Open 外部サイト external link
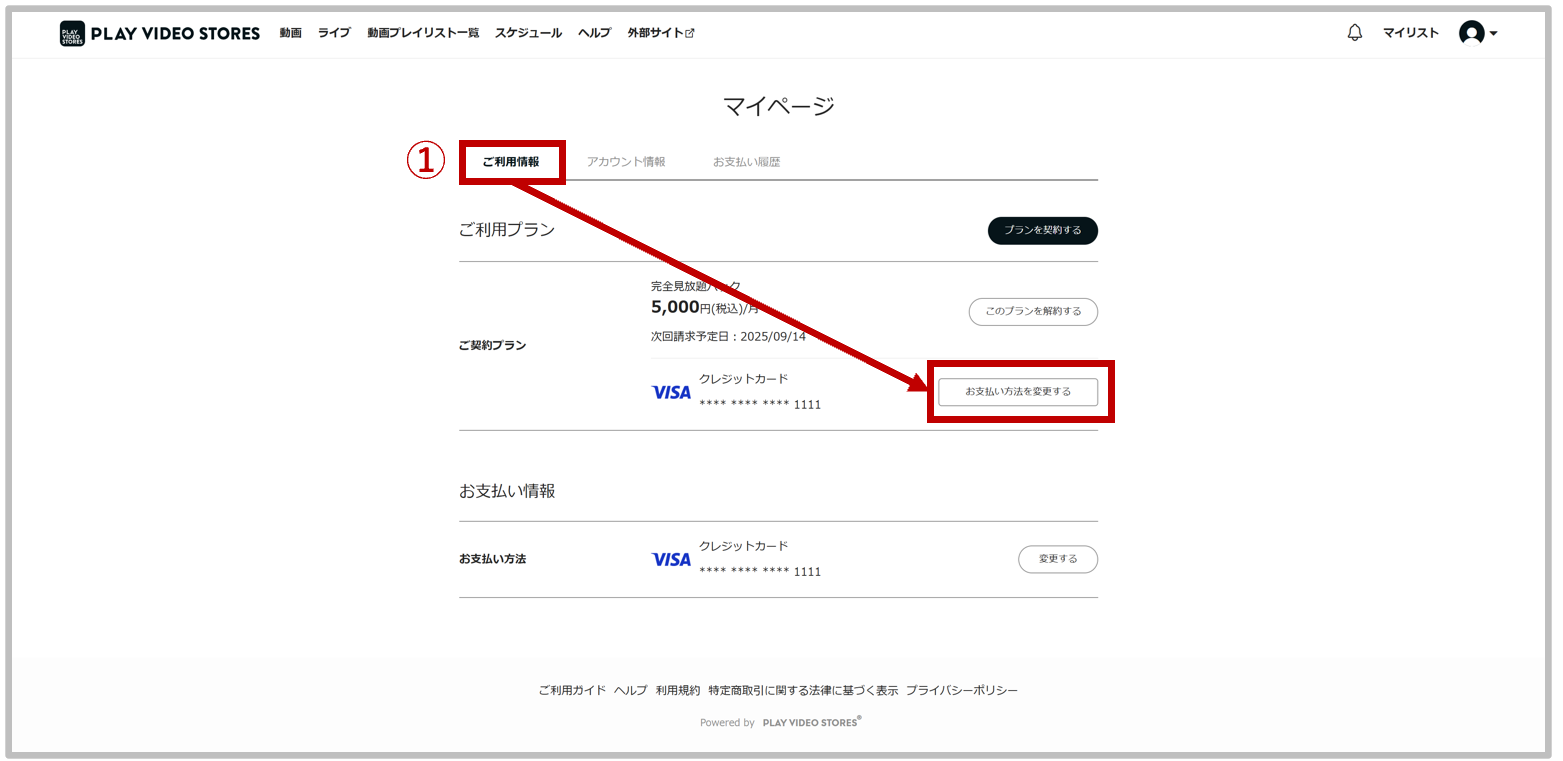The image size is (1563, 761). pos(660,33)
